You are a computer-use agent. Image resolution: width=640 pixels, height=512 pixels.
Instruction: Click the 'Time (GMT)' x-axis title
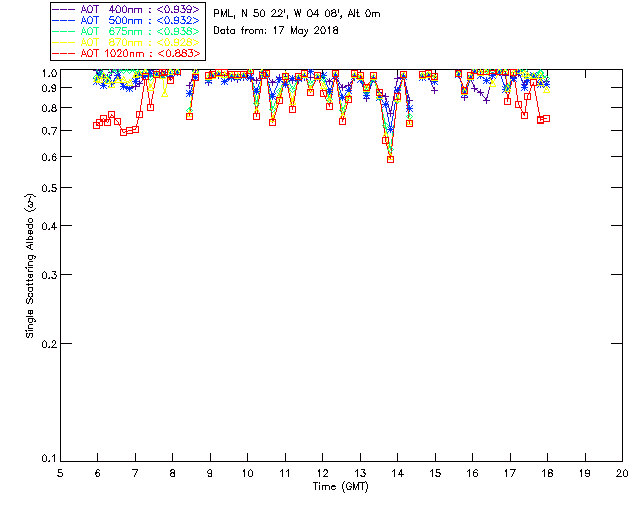(341, 487)
